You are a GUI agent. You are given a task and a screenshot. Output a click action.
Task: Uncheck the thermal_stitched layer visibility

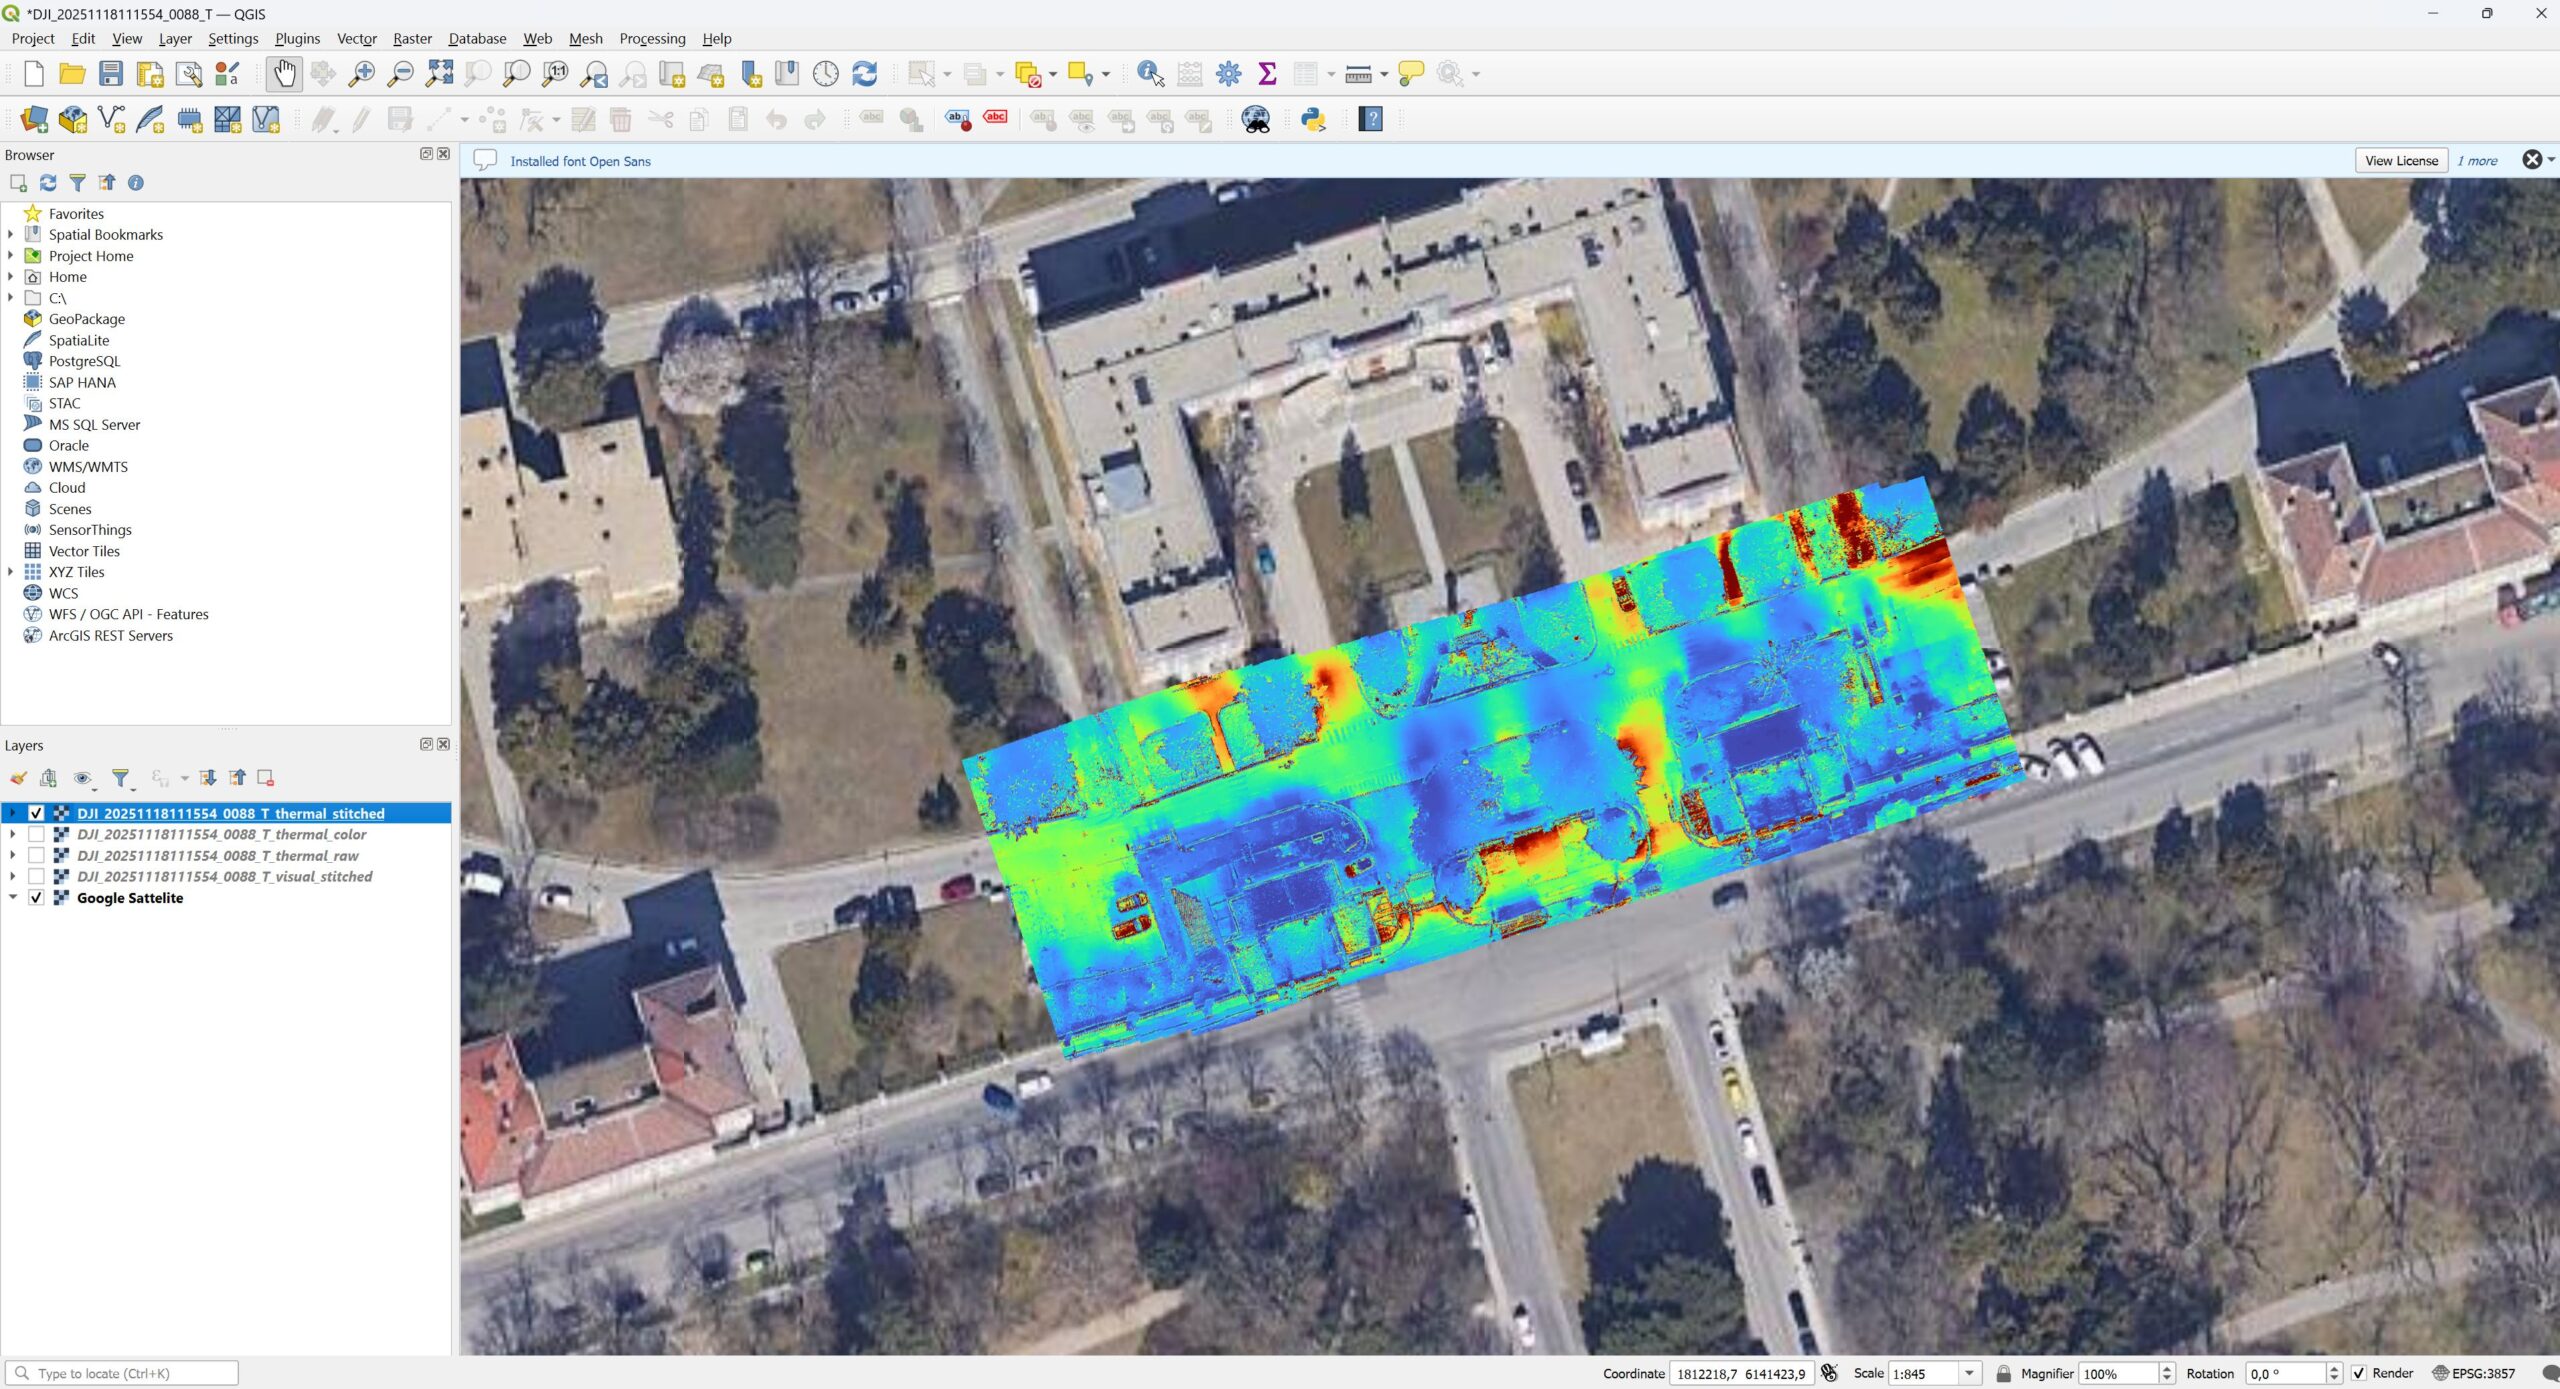tap(36, 813)
